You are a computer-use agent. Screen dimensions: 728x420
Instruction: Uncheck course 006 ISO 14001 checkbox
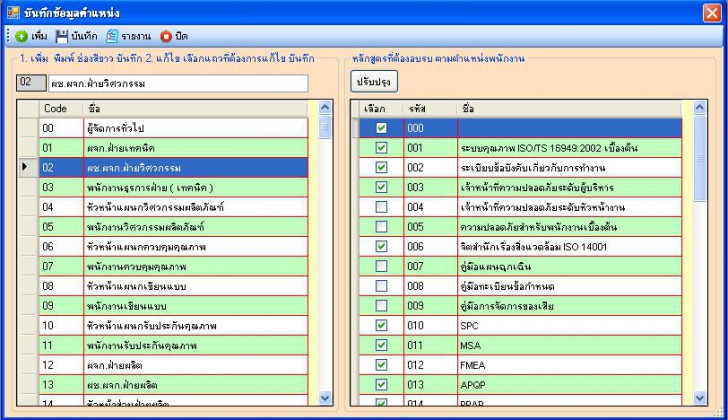pyautogui.click(x=381, y=246)
